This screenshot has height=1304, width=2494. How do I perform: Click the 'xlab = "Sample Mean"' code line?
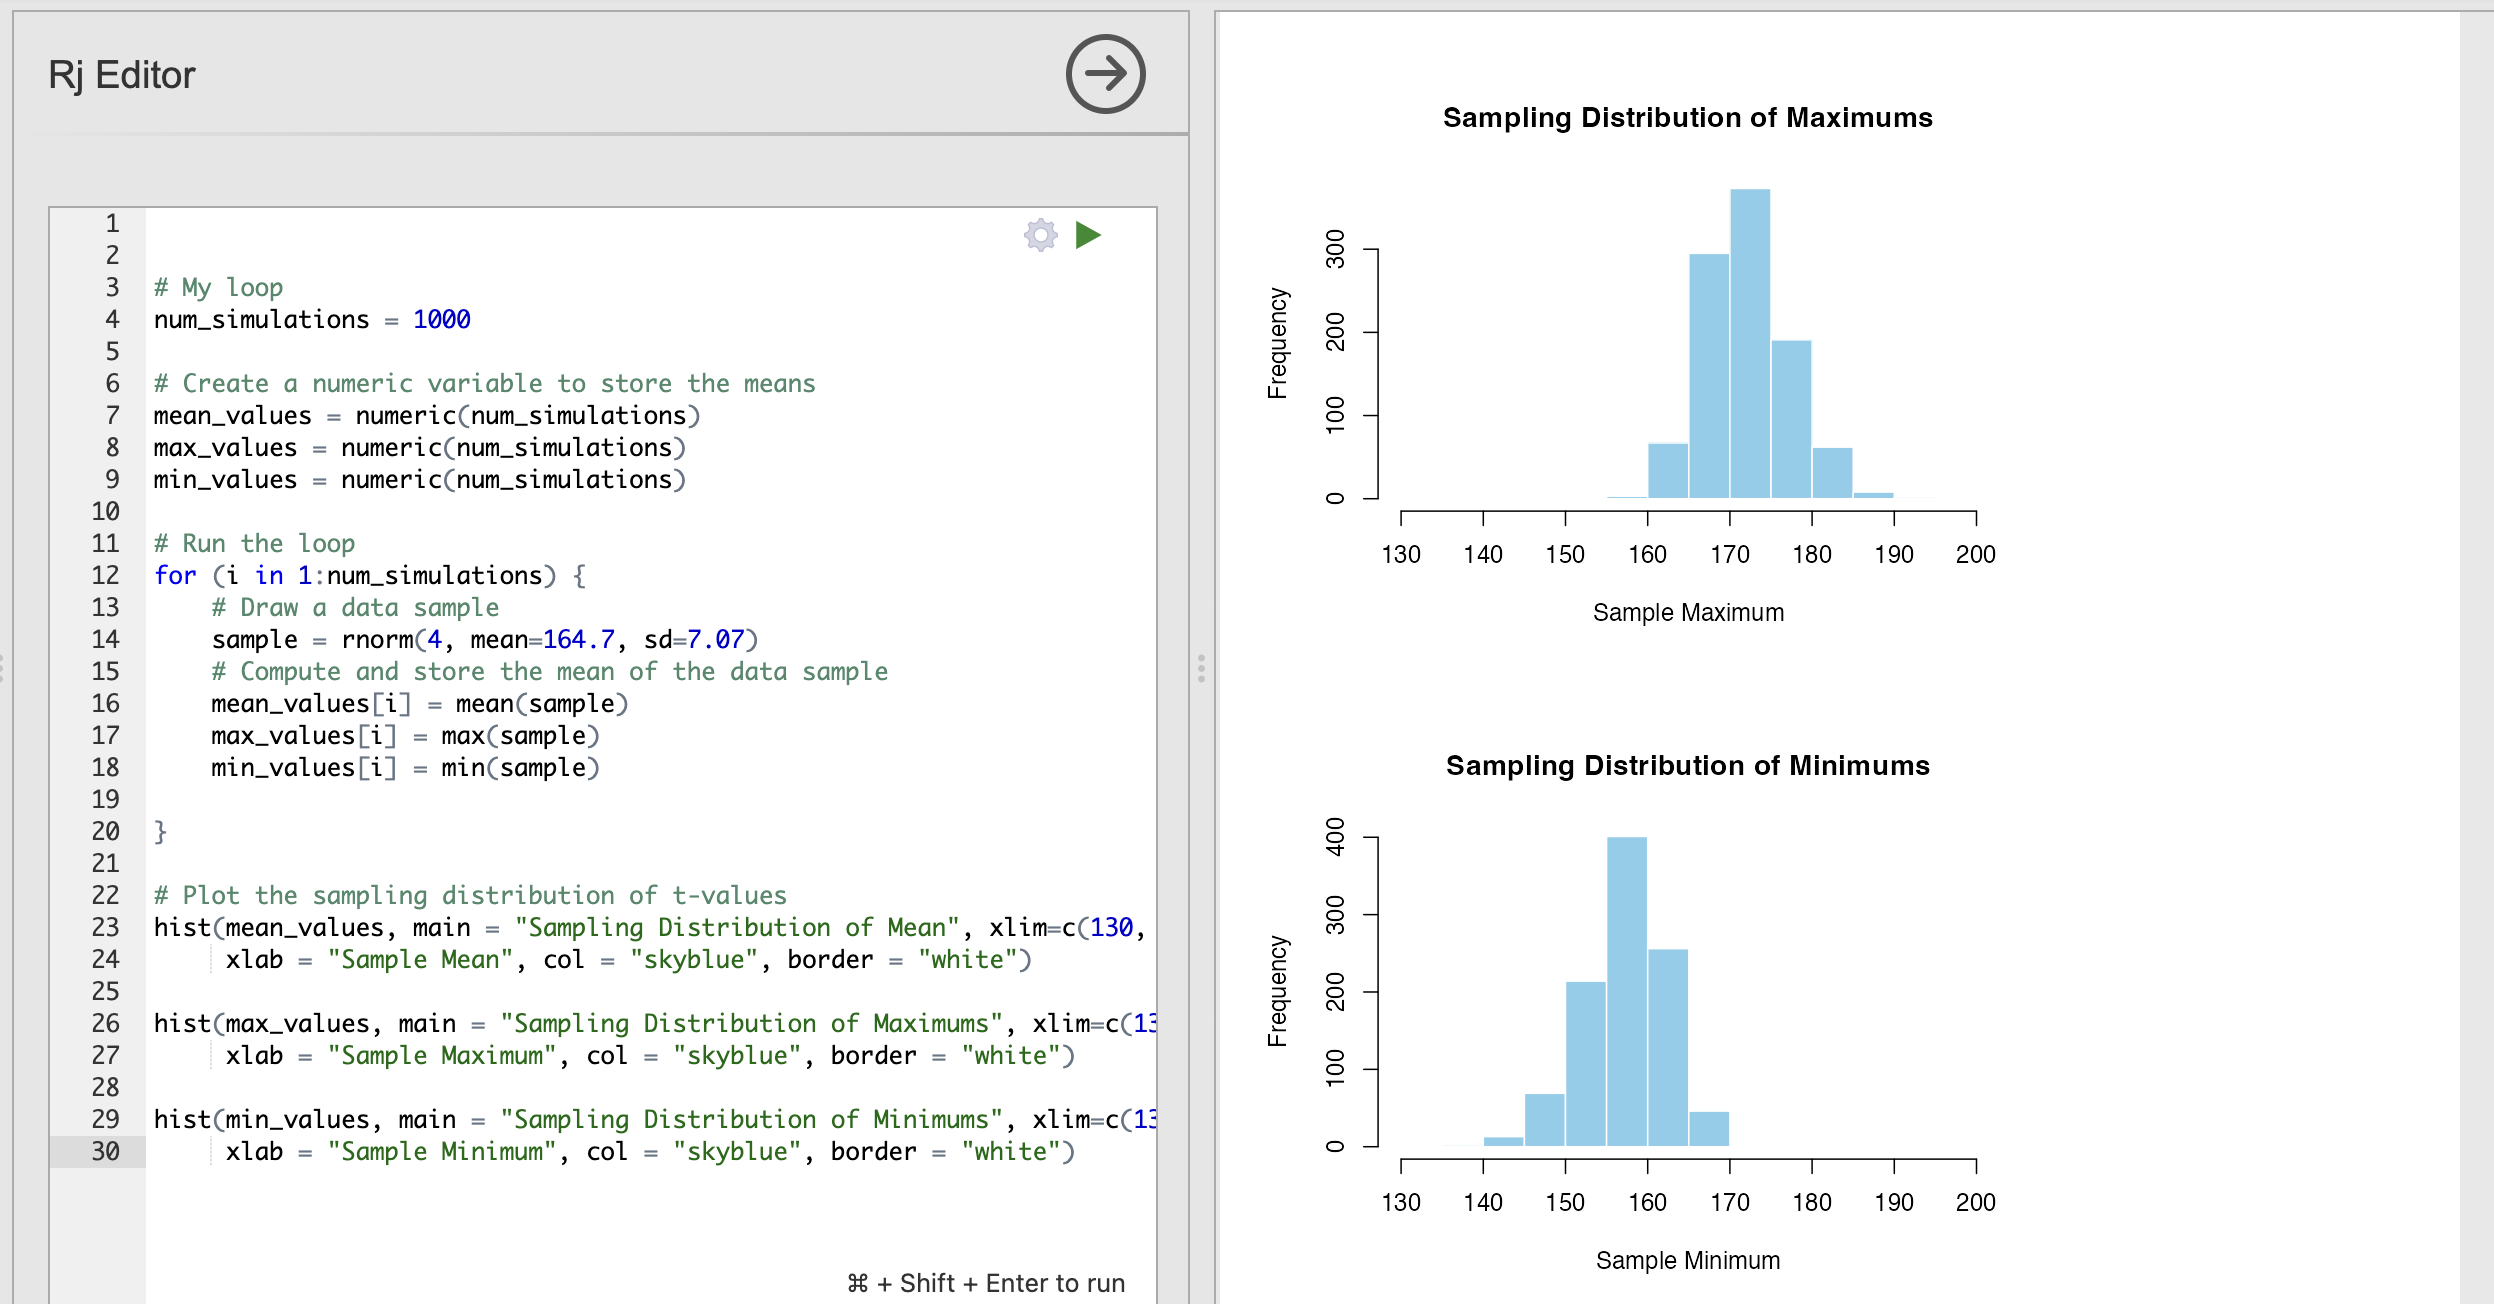(629, 959)
